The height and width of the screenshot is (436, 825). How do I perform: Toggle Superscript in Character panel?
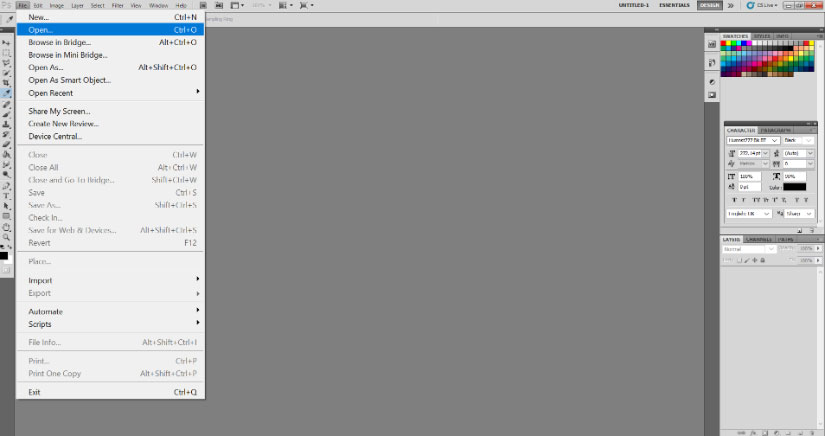[x=774, y=200]
